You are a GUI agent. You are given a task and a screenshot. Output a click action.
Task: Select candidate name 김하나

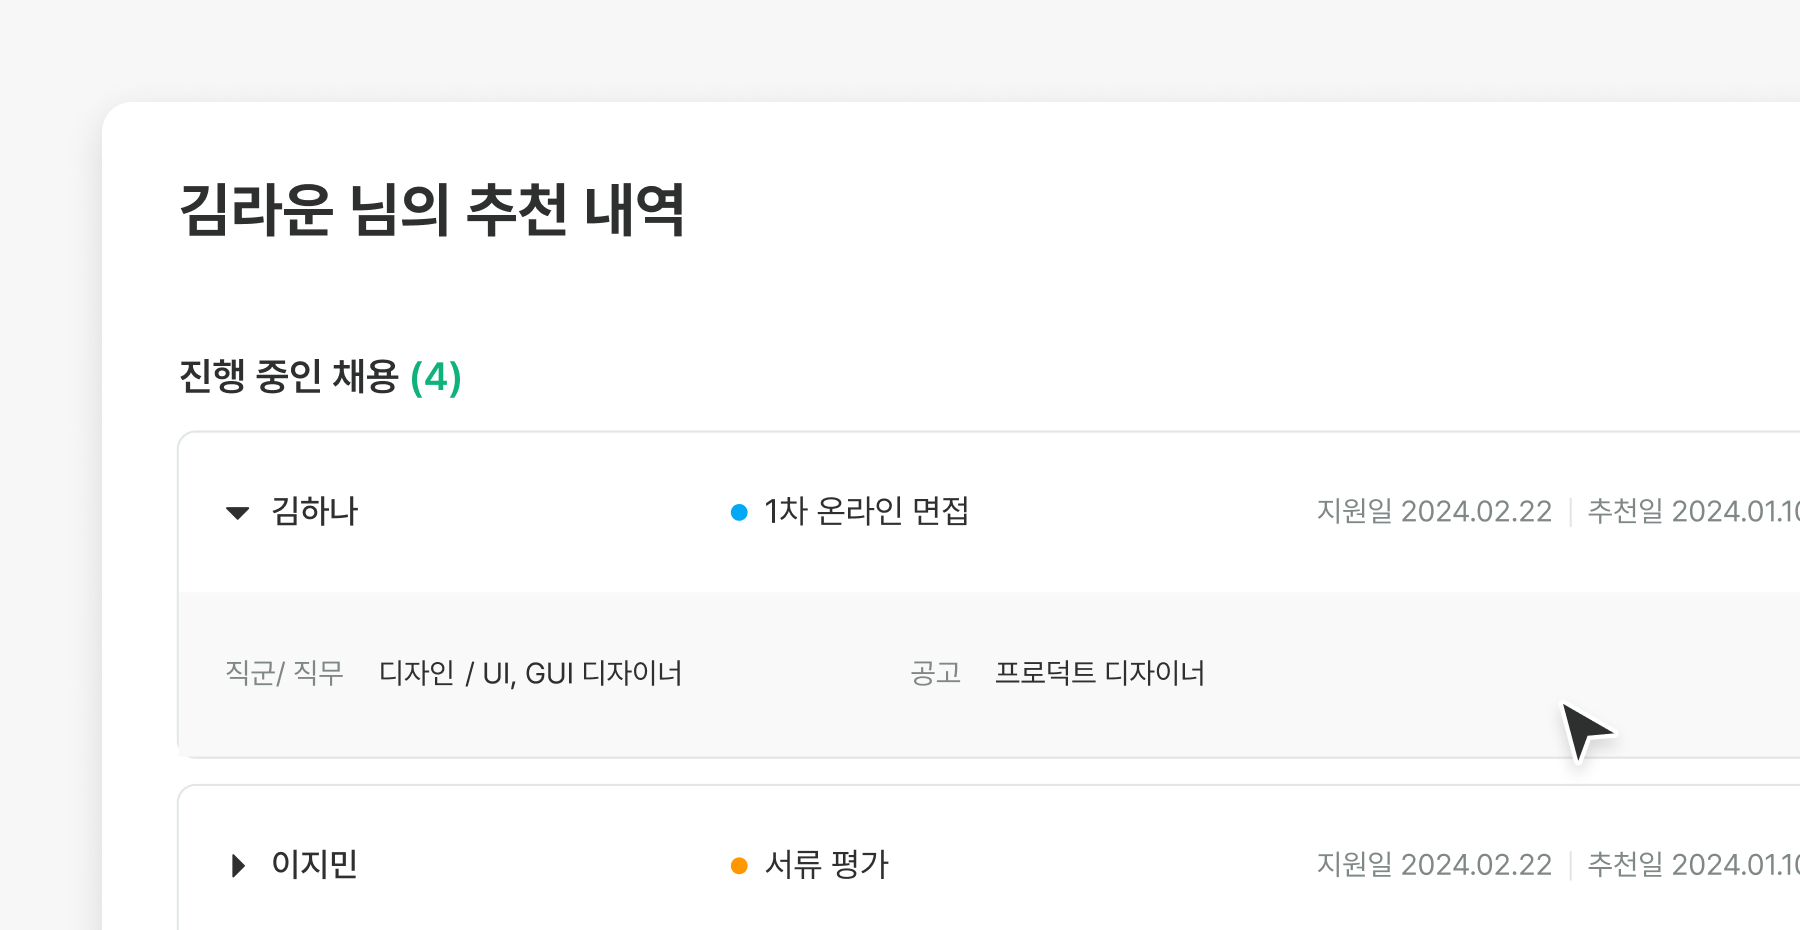tap(315, 512)
